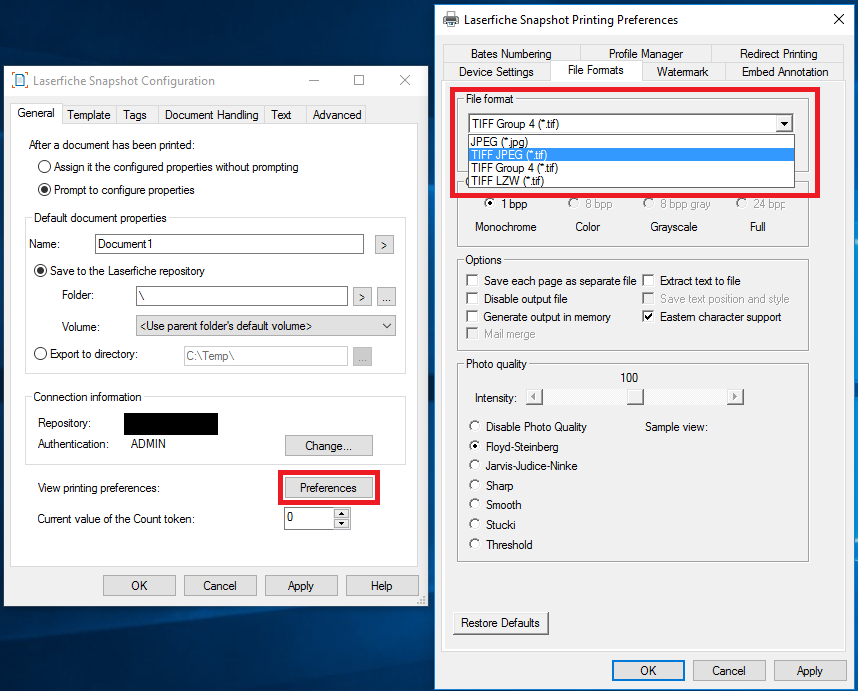
Task: Click Change... for connection information
Action: [x=328, y=446]
